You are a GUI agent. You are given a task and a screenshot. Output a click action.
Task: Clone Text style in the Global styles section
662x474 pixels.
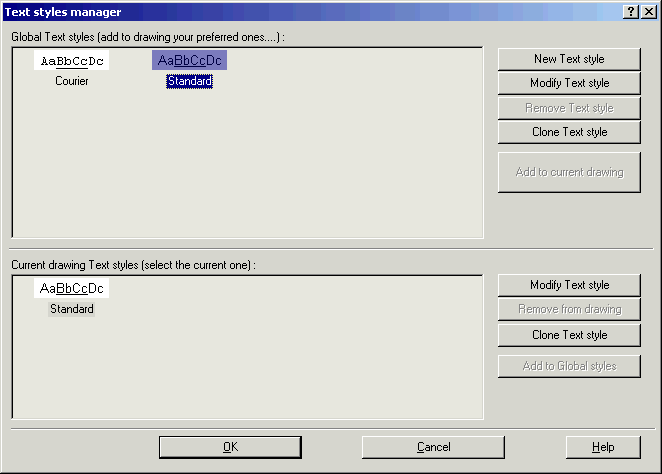point(569,132)
